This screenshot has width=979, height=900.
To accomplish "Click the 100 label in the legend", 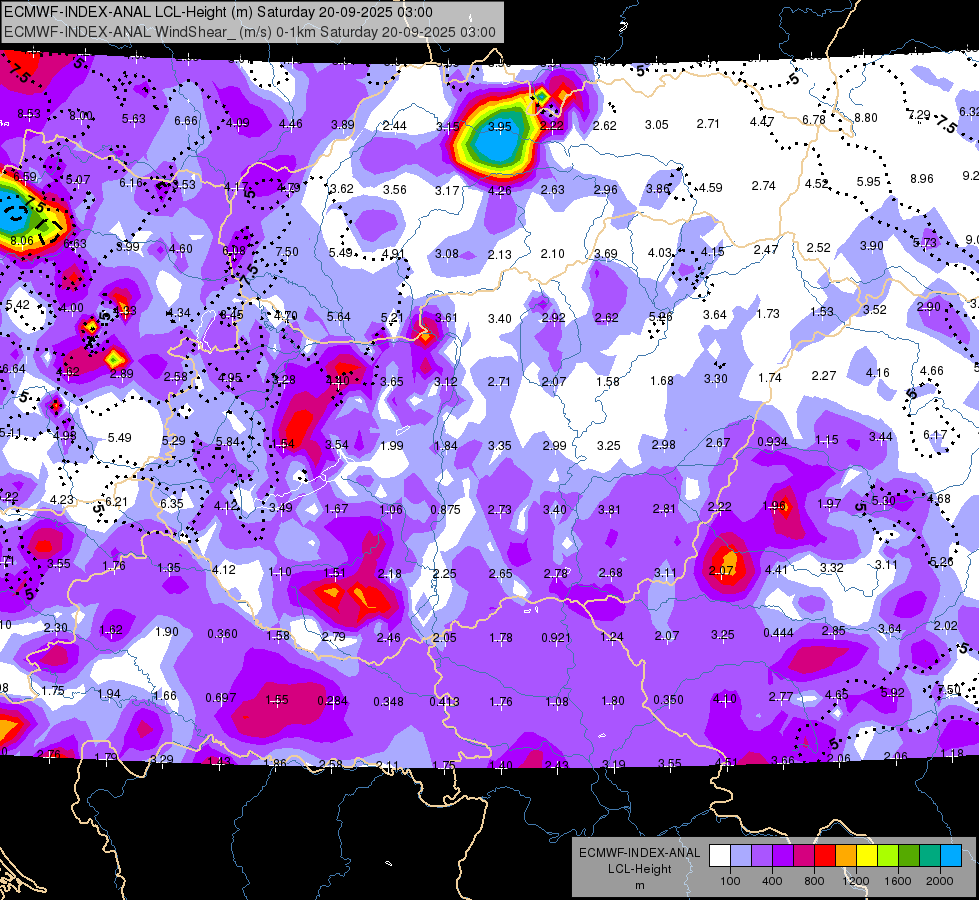I will click(x=730, y=881).
